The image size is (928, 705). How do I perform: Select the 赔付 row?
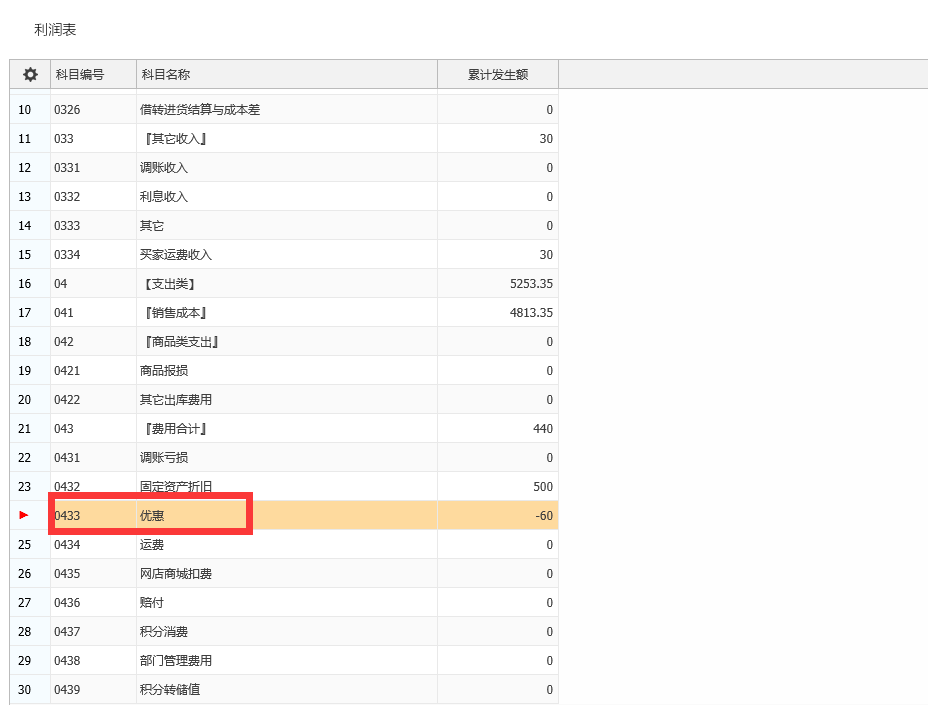284,603
